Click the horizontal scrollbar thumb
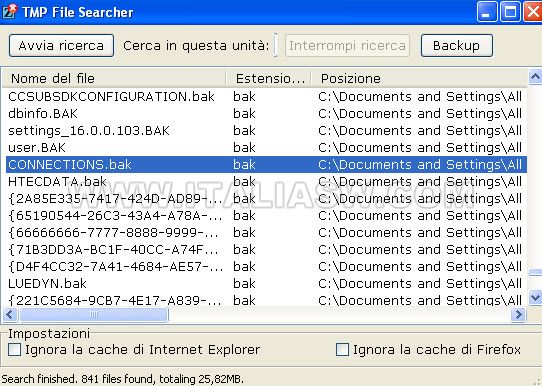542x386 pixels. [94, 314]
